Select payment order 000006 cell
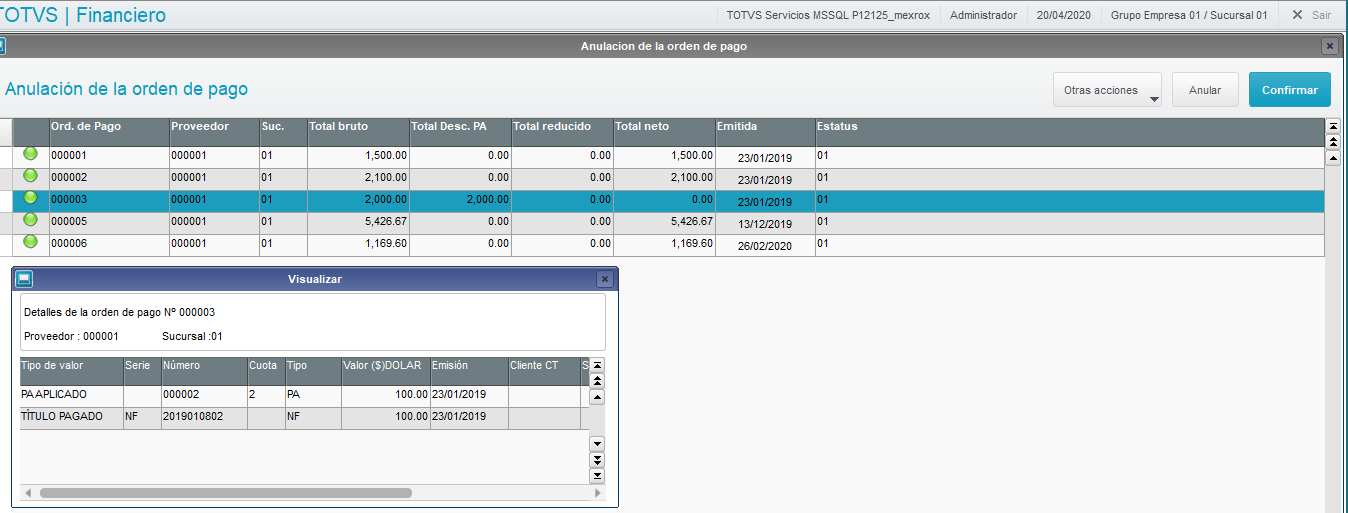The width and height of the screenshot is (1348, 513). coord(108,245)
